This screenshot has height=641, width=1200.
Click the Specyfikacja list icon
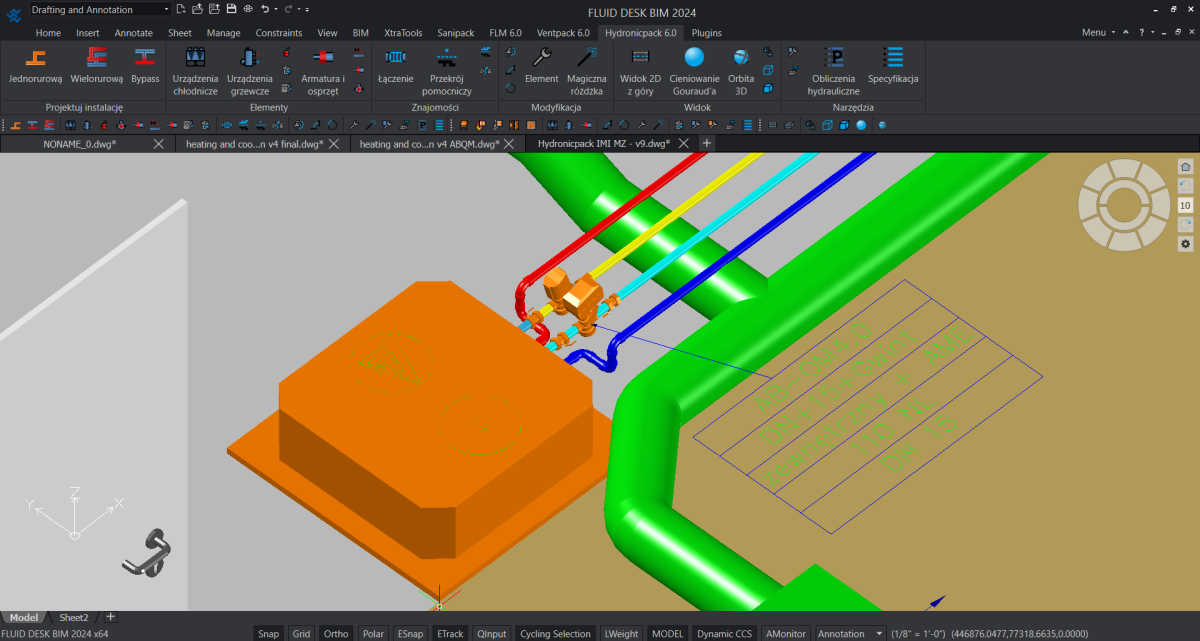[x=893, y=59]
